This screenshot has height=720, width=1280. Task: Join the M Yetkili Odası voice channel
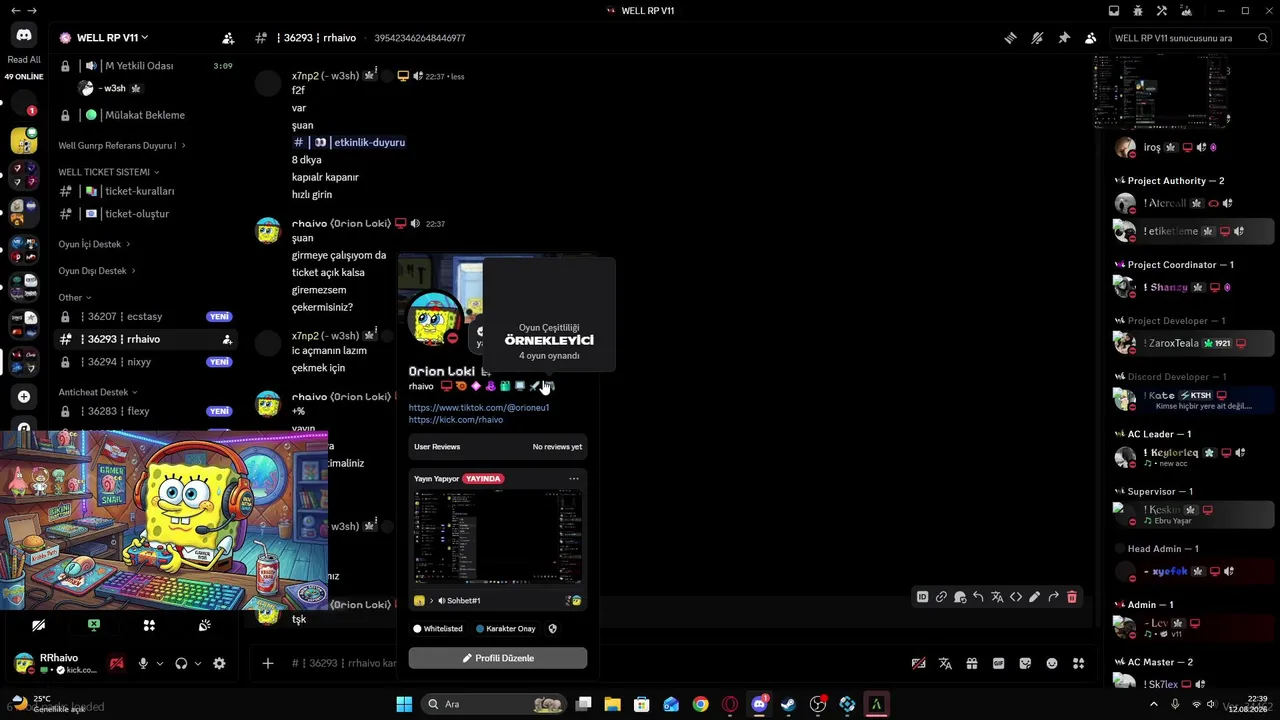tap(145, 66)
